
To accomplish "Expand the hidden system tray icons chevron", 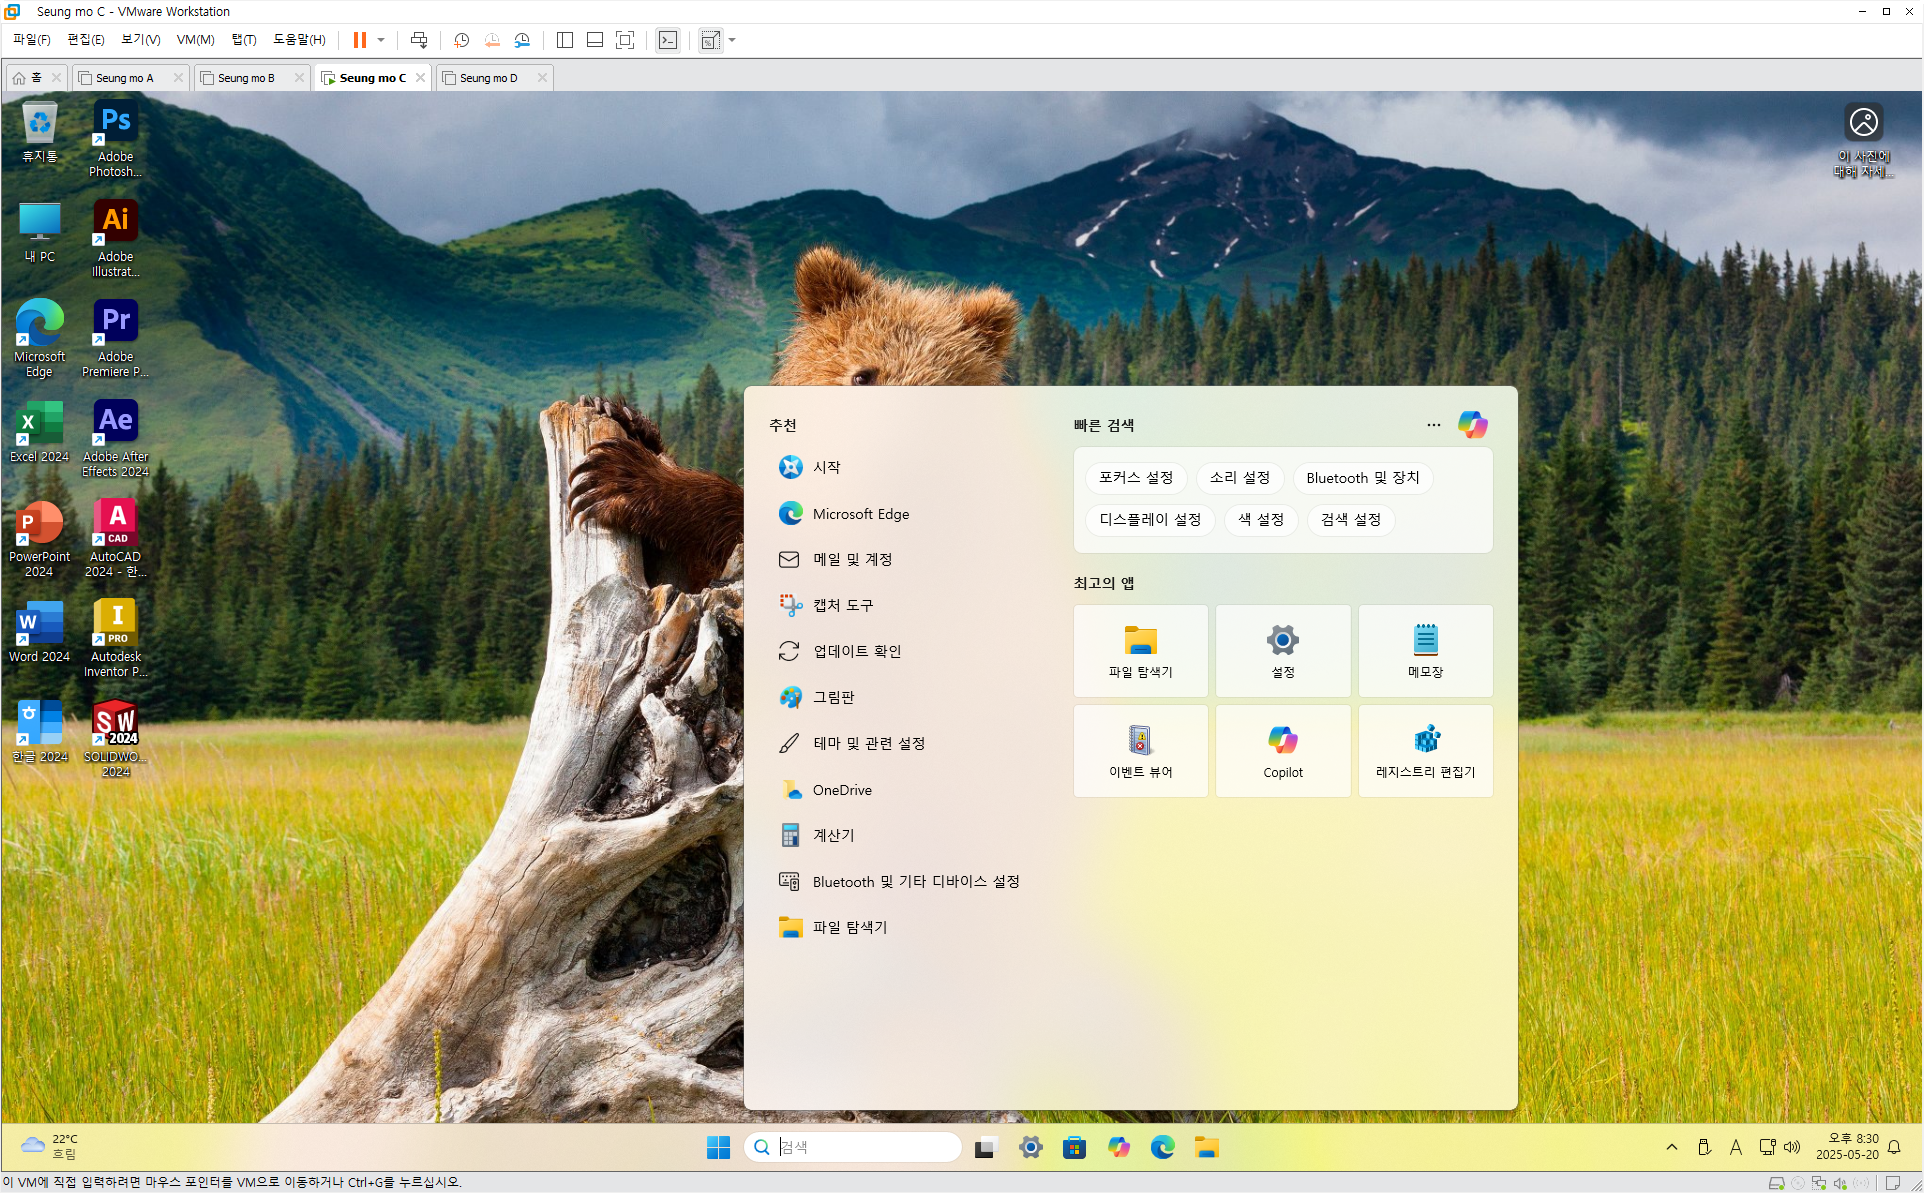I will (x=1672, y=1147).
